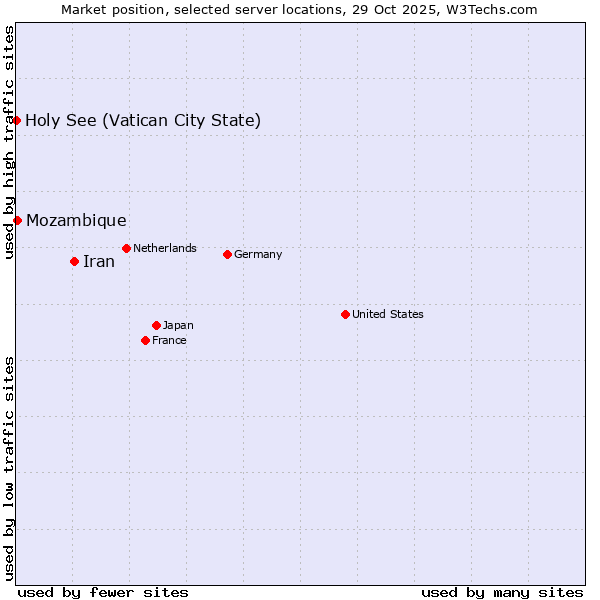Click the 'used by high traffic sites' vertical label

click(x=9, y=143)
